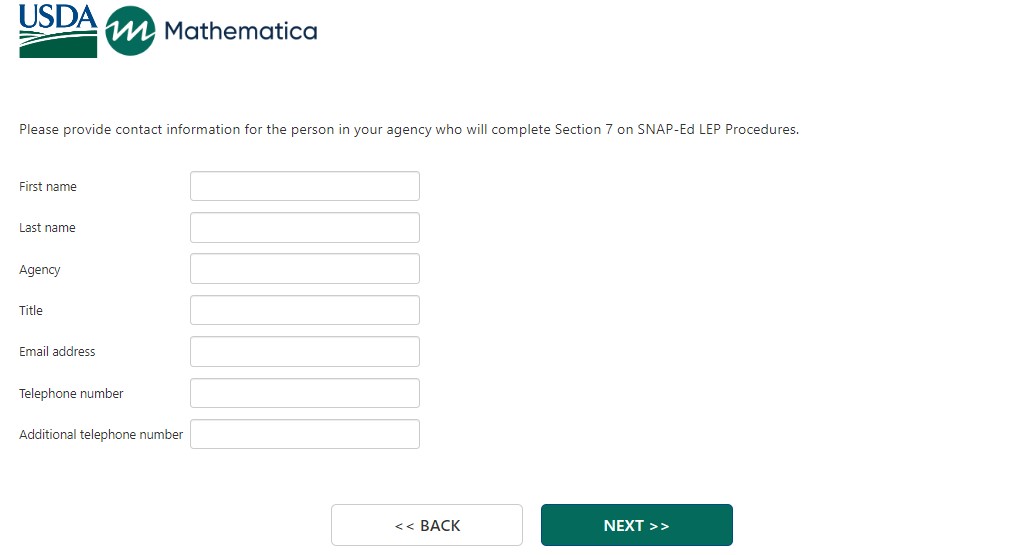1025x555 pixels.
Task: Click the green Mathematica circle logo
Action: pyautogui.click(x=130, y=31)
